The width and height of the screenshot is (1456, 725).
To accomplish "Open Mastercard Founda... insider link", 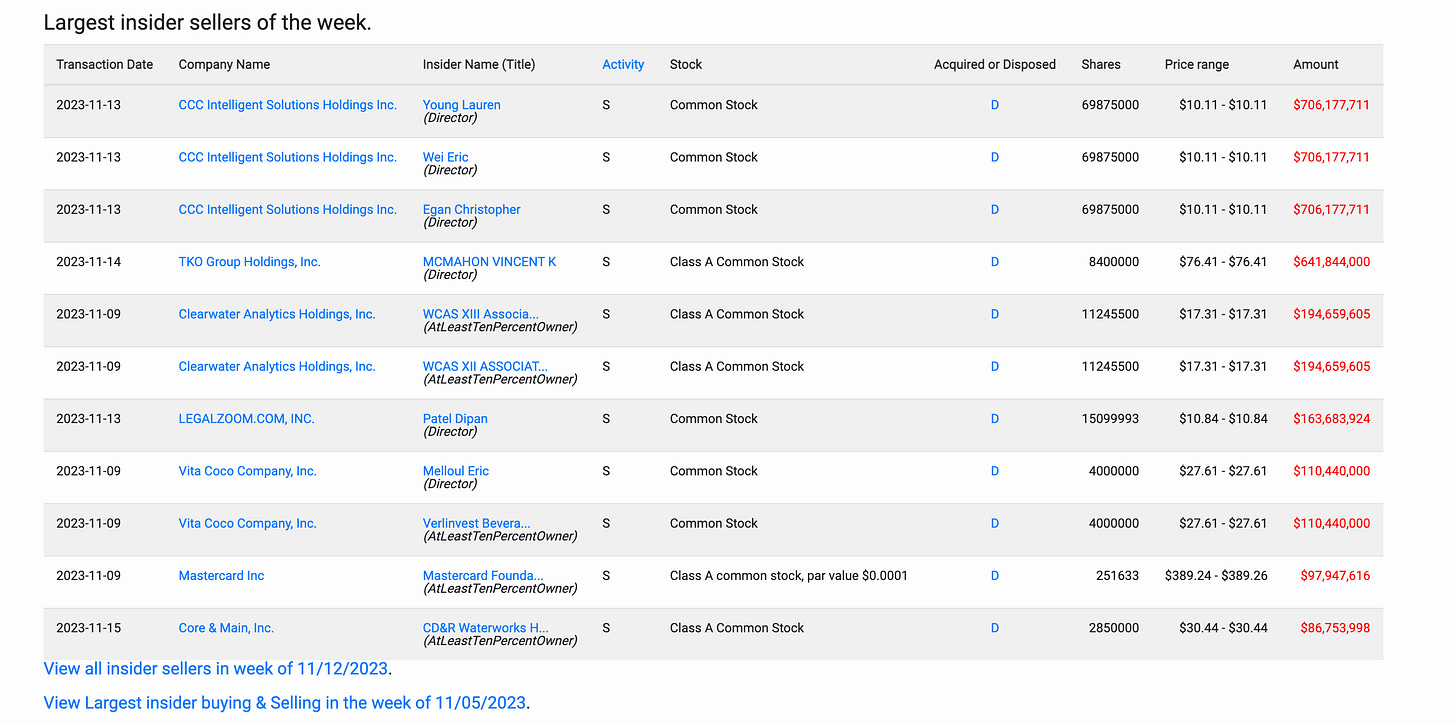I will click(483, 576).
